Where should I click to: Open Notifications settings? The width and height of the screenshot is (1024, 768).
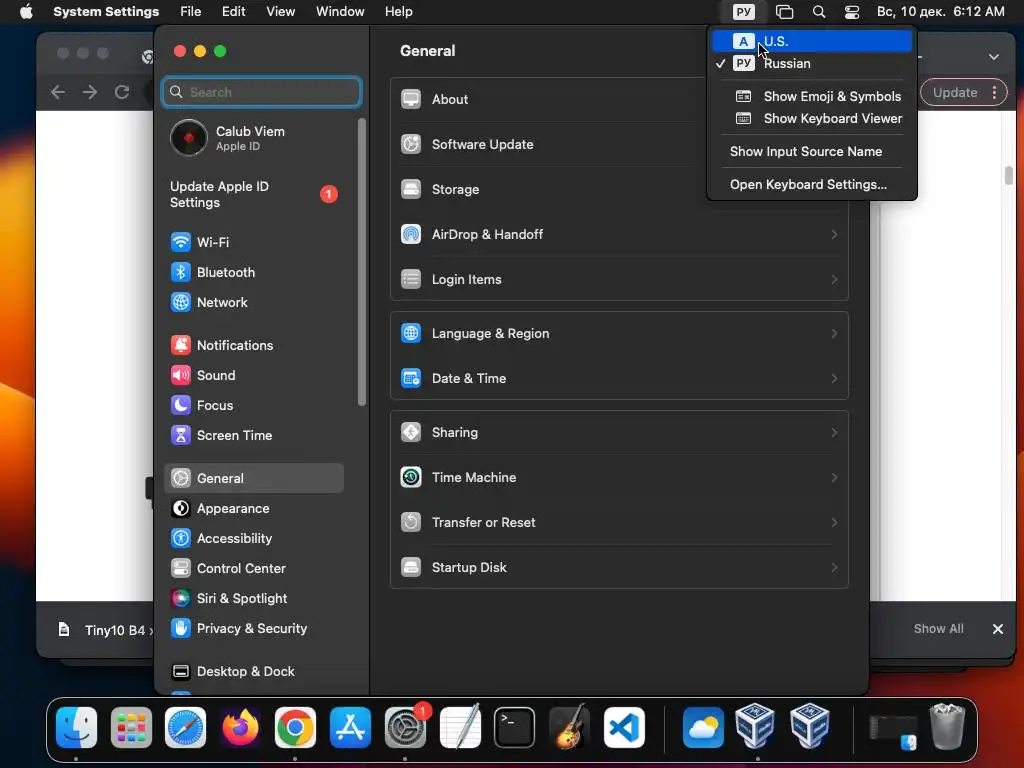click(x=221, y=345)
